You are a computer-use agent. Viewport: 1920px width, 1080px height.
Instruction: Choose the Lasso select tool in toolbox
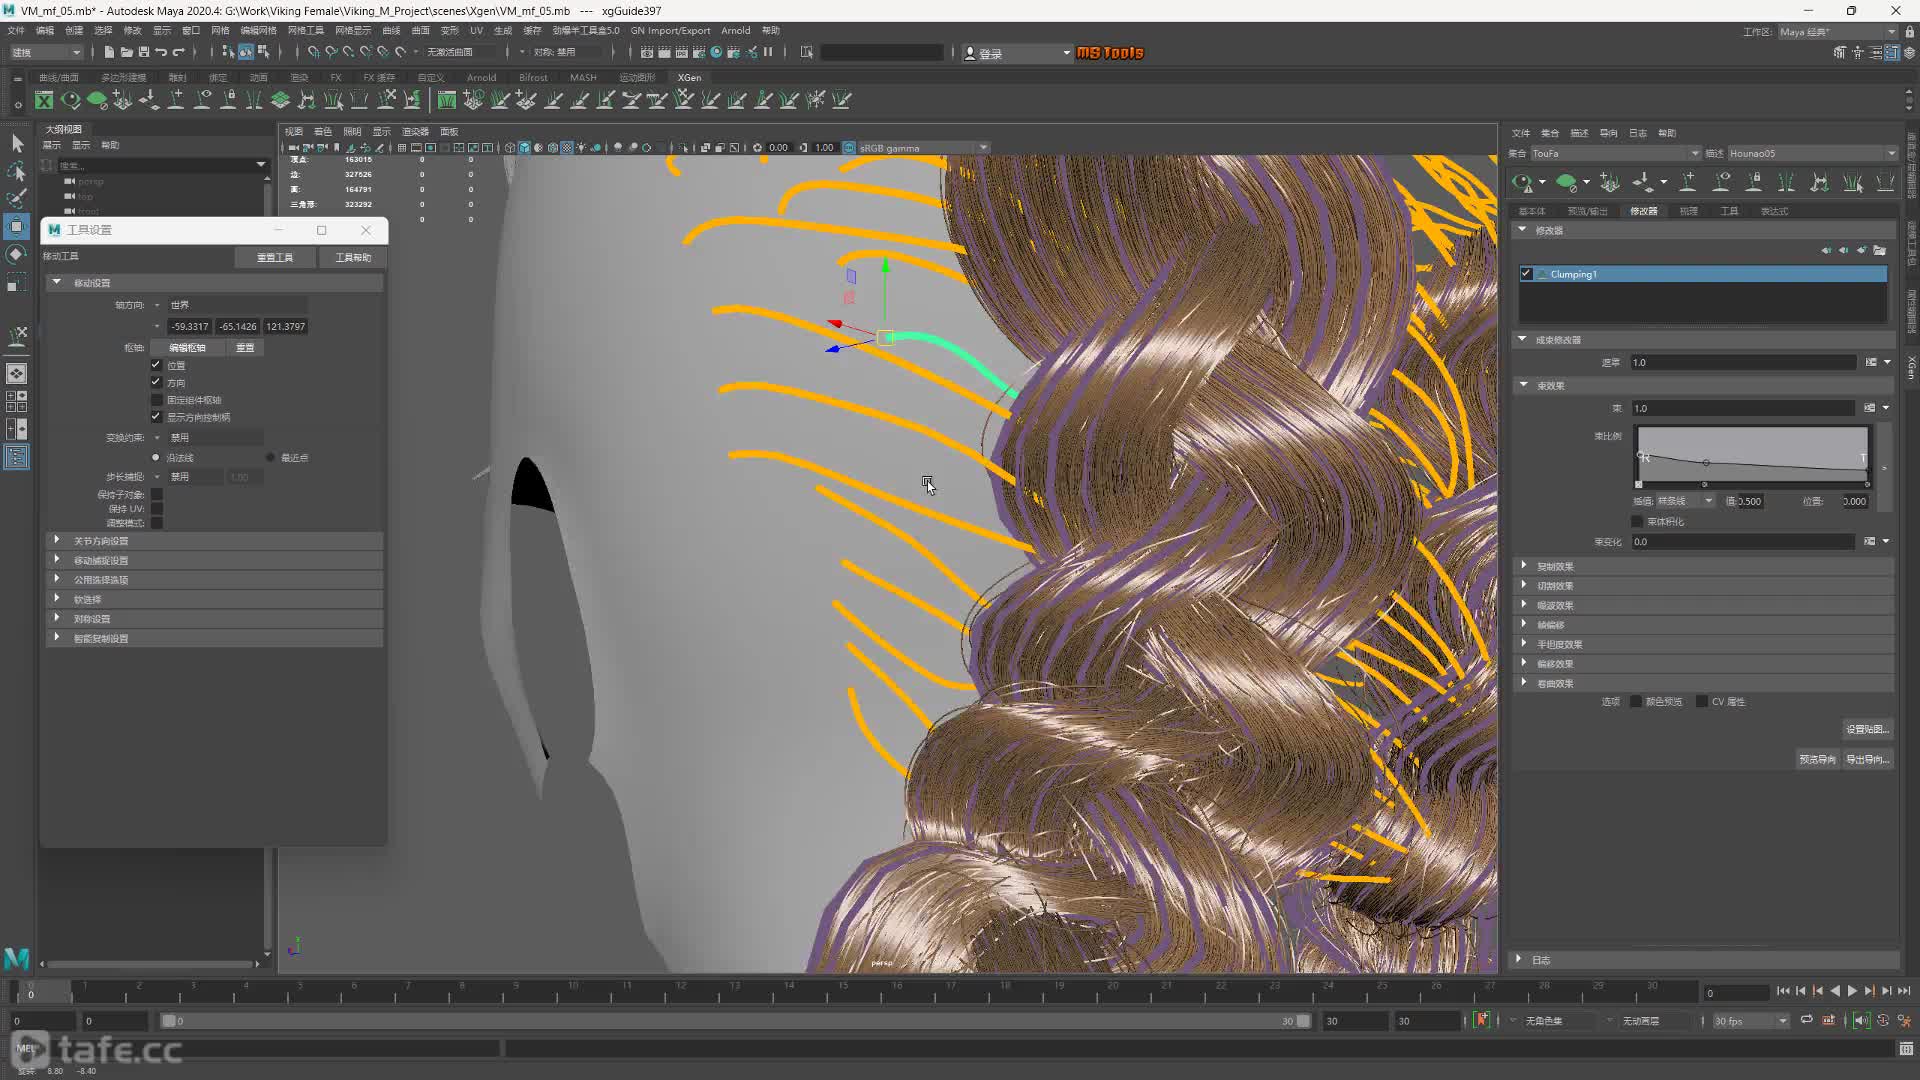(x=17, y=171)
